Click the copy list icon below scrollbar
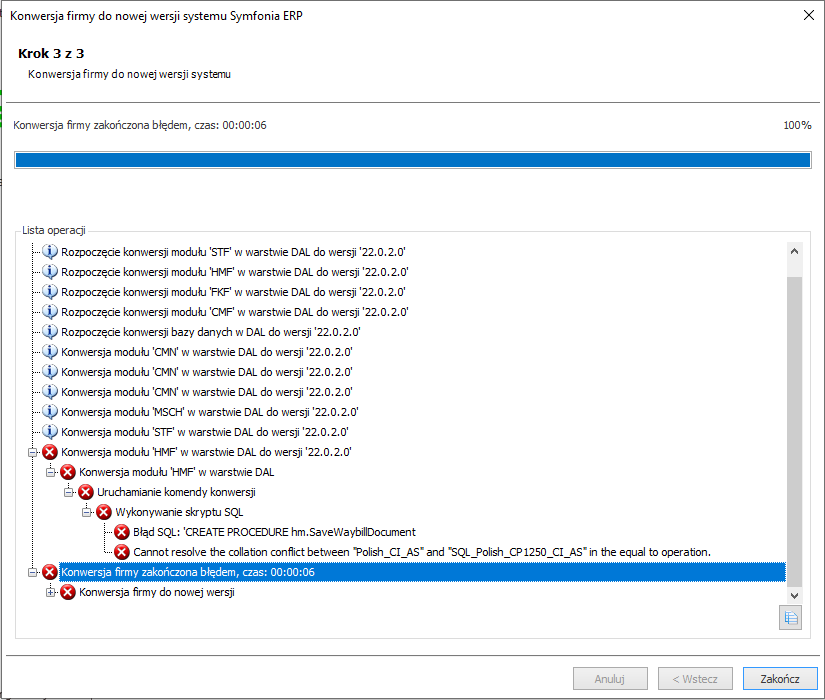The width and height of the screenshot is (825, 700). coord(791,617)
